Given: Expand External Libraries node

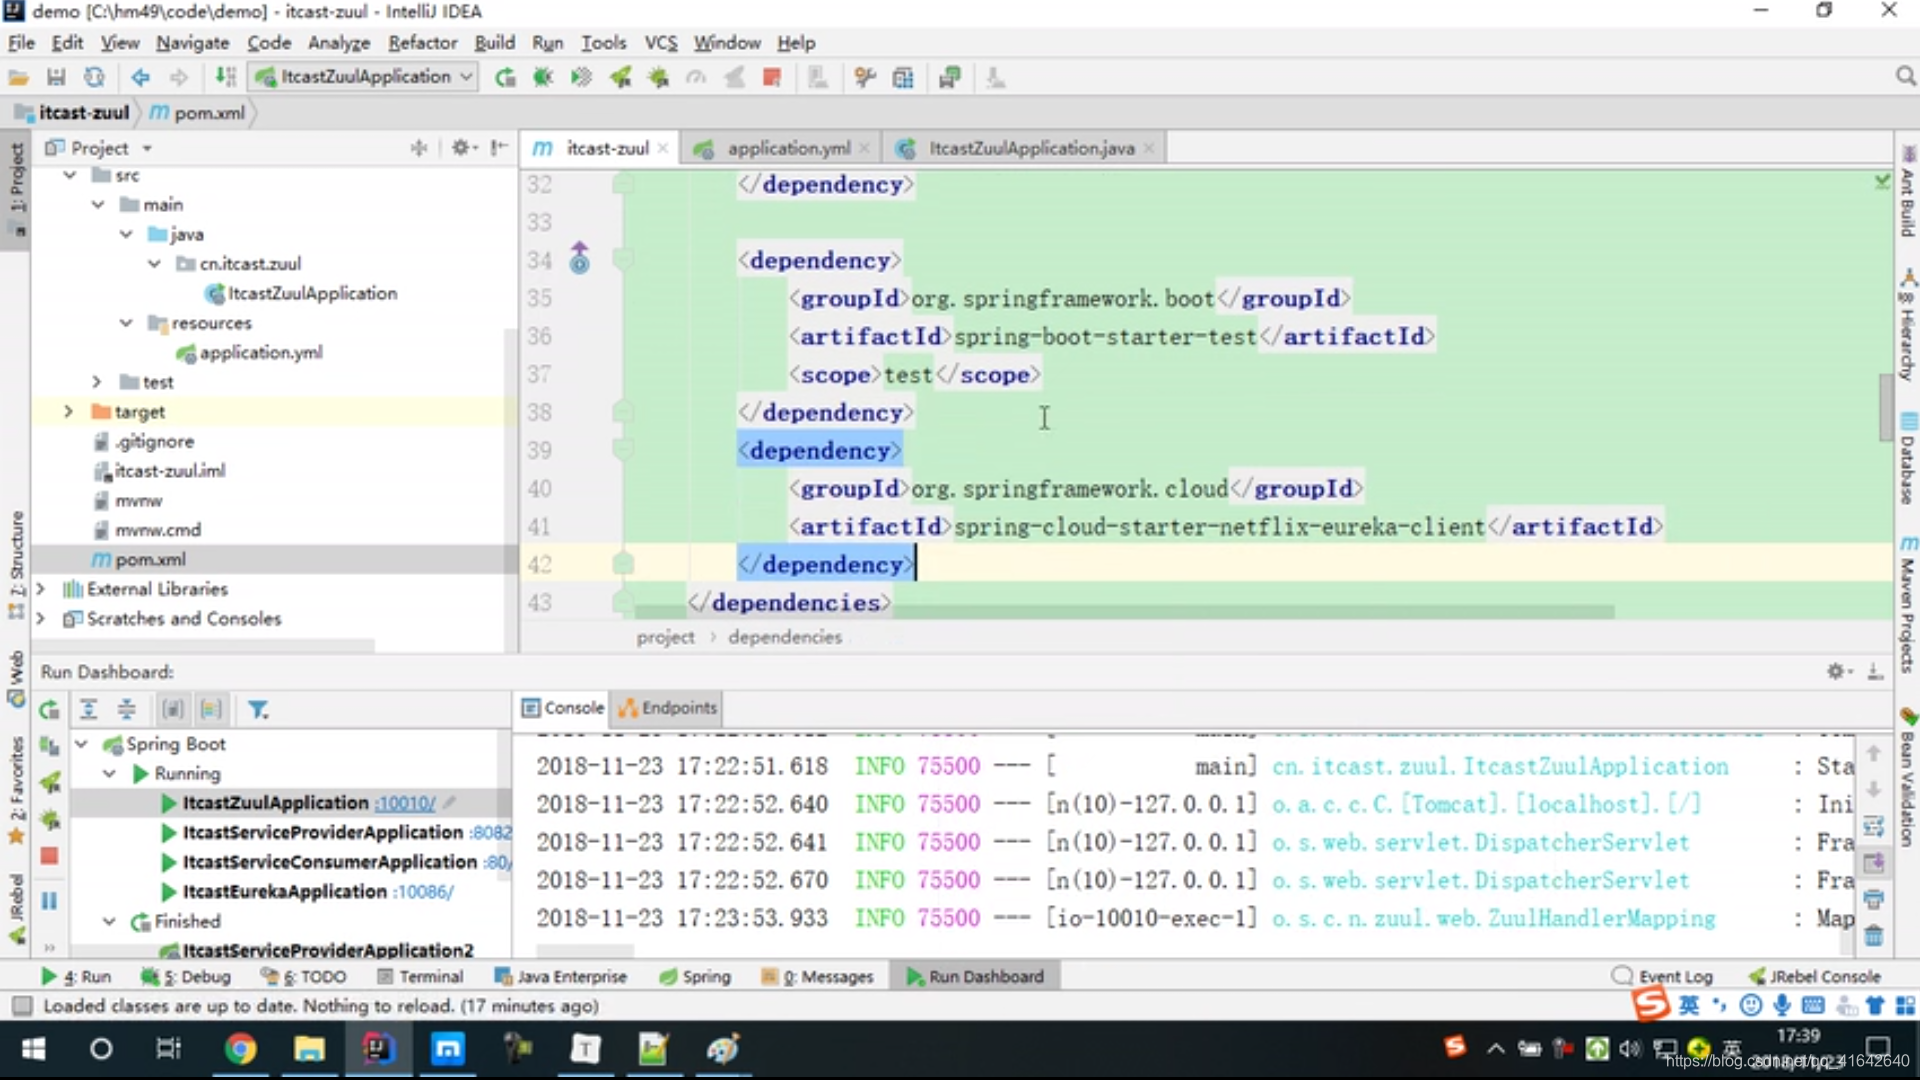Looking at the screenshot, I should coord(41,589).
